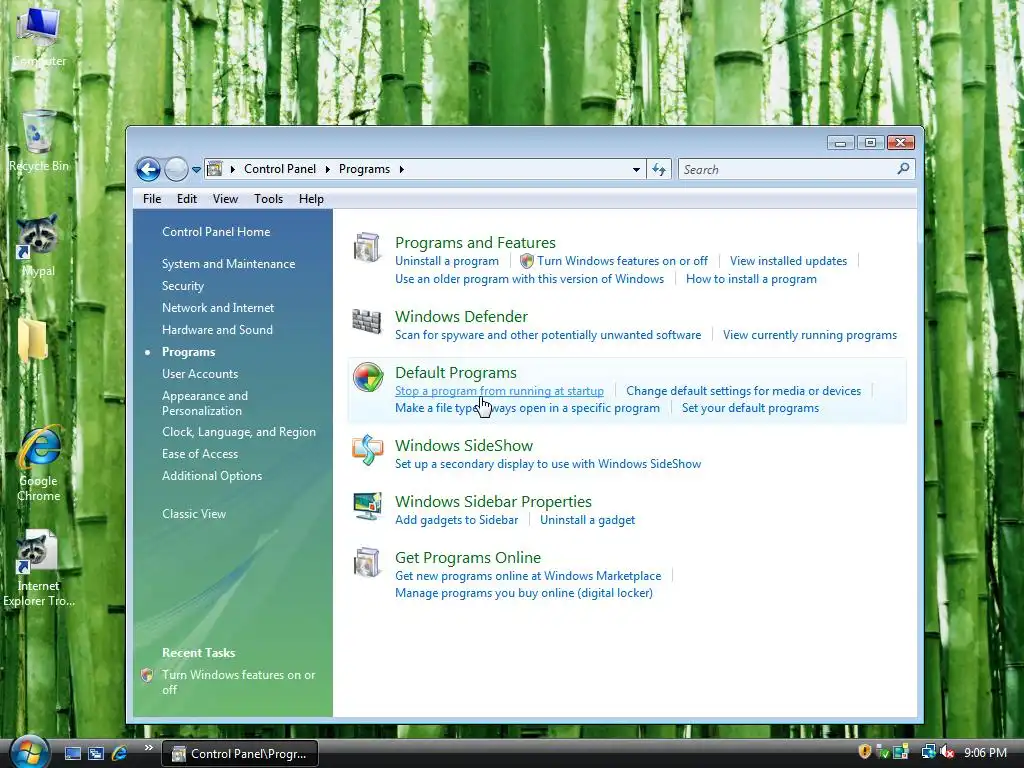Image resolution: width=1024 pixels, height=768 pixels.
Task: Click the Refresh button beside address bar
Action: pyautogui.click(x=659, y=170)
